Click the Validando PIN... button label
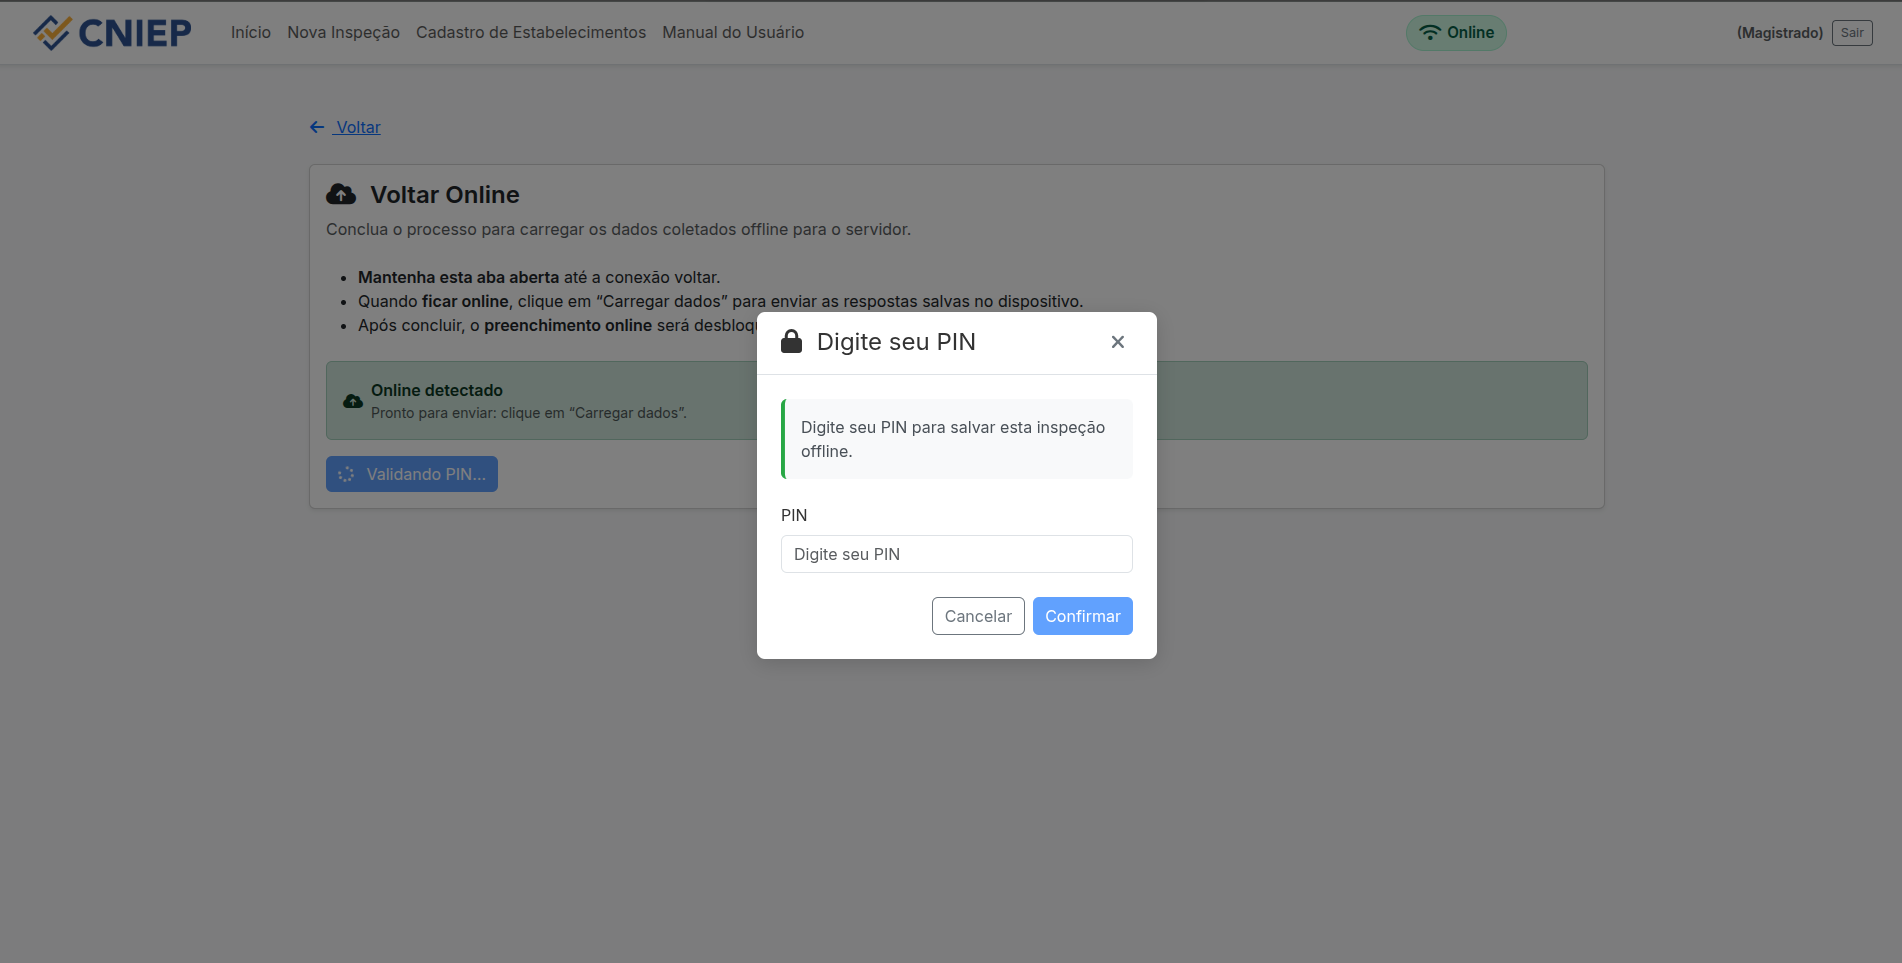Screen dimensions: 1902x963 click(x=426, y=474)
